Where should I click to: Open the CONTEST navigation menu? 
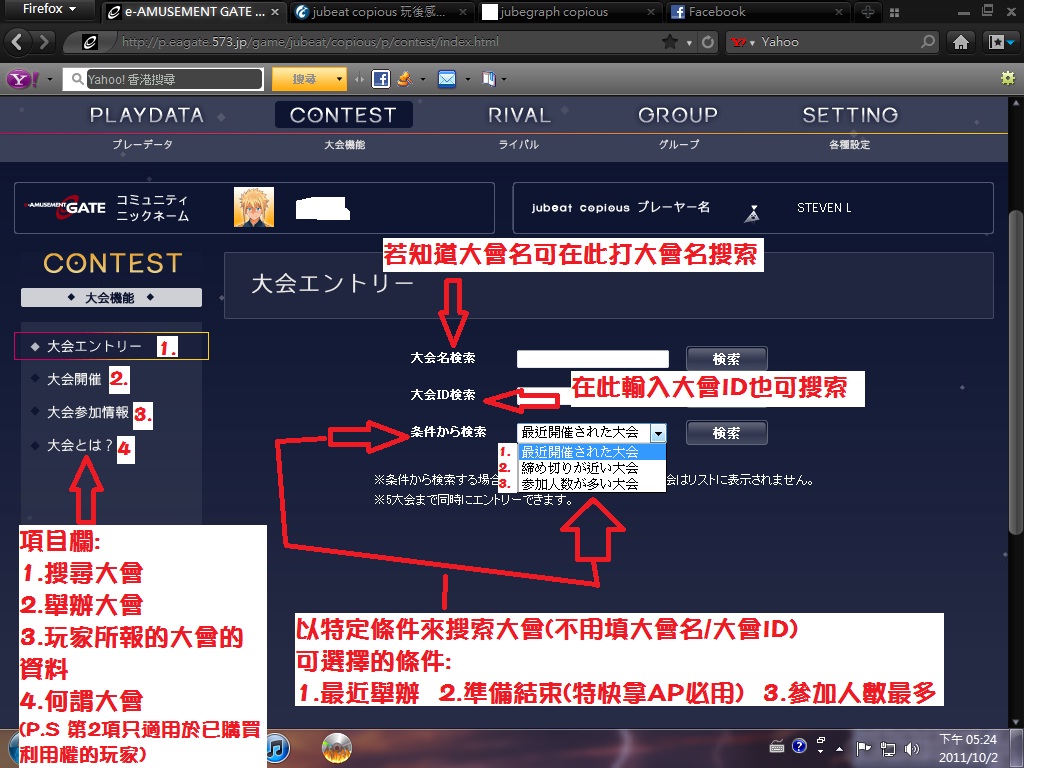[x=344, y=115]
